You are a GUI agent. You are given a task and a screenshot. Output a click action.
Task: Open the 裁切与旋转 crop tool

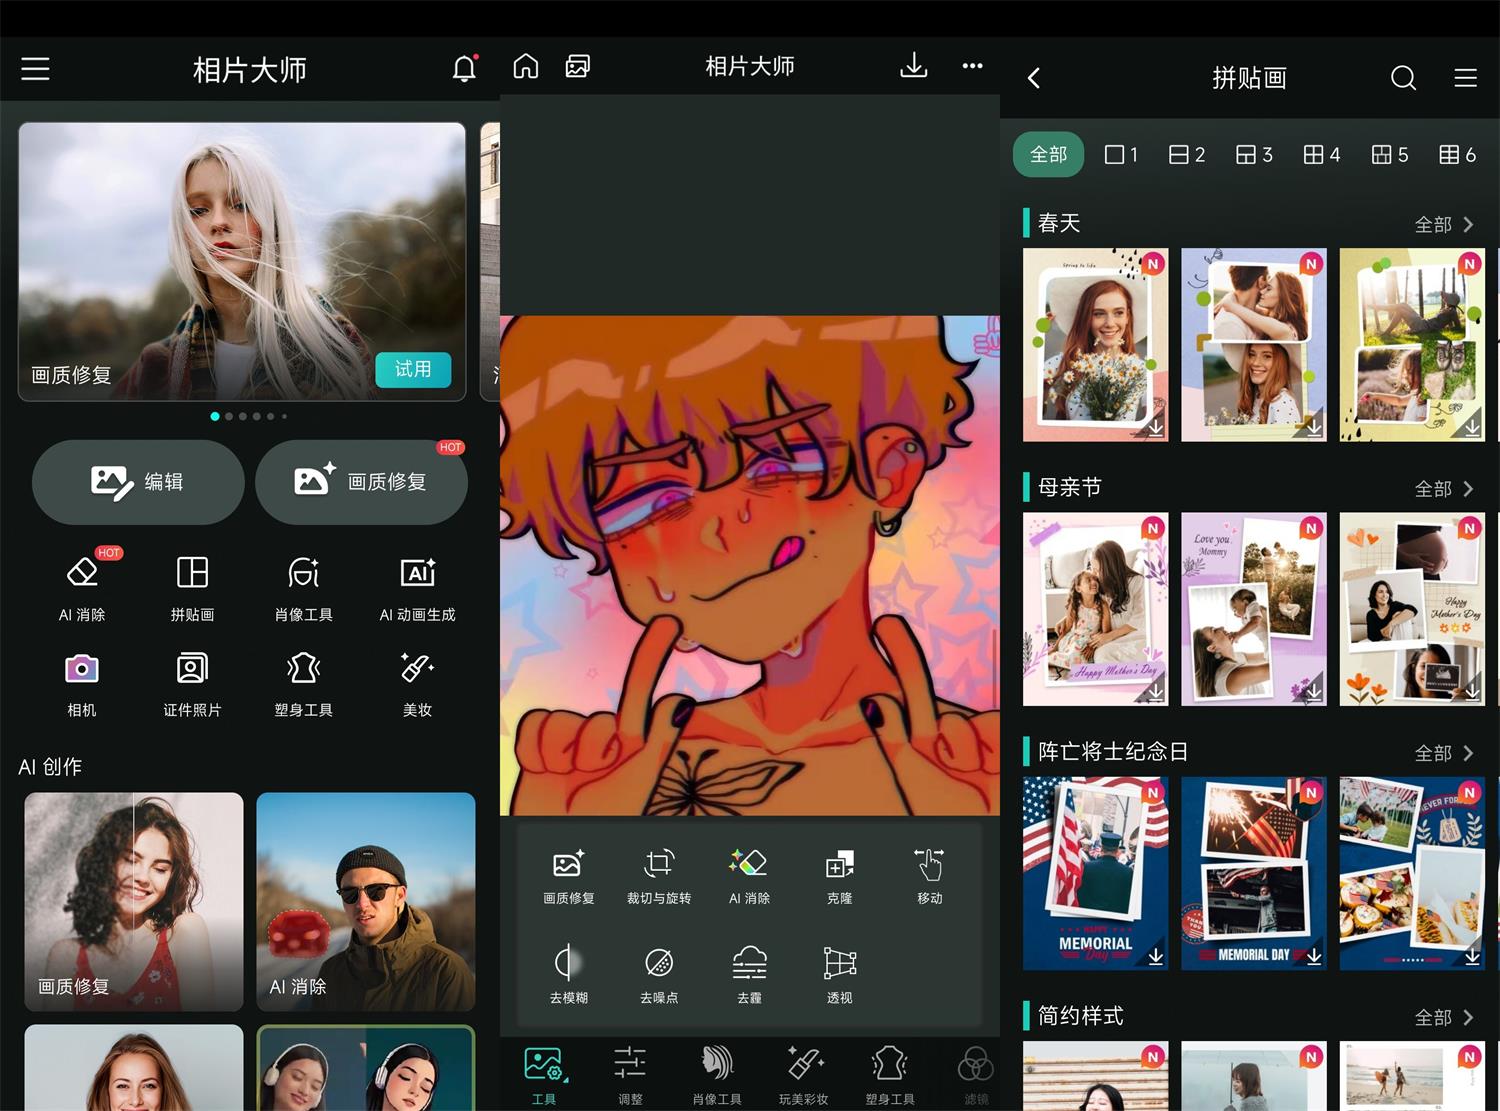click(x=658, y=875)
